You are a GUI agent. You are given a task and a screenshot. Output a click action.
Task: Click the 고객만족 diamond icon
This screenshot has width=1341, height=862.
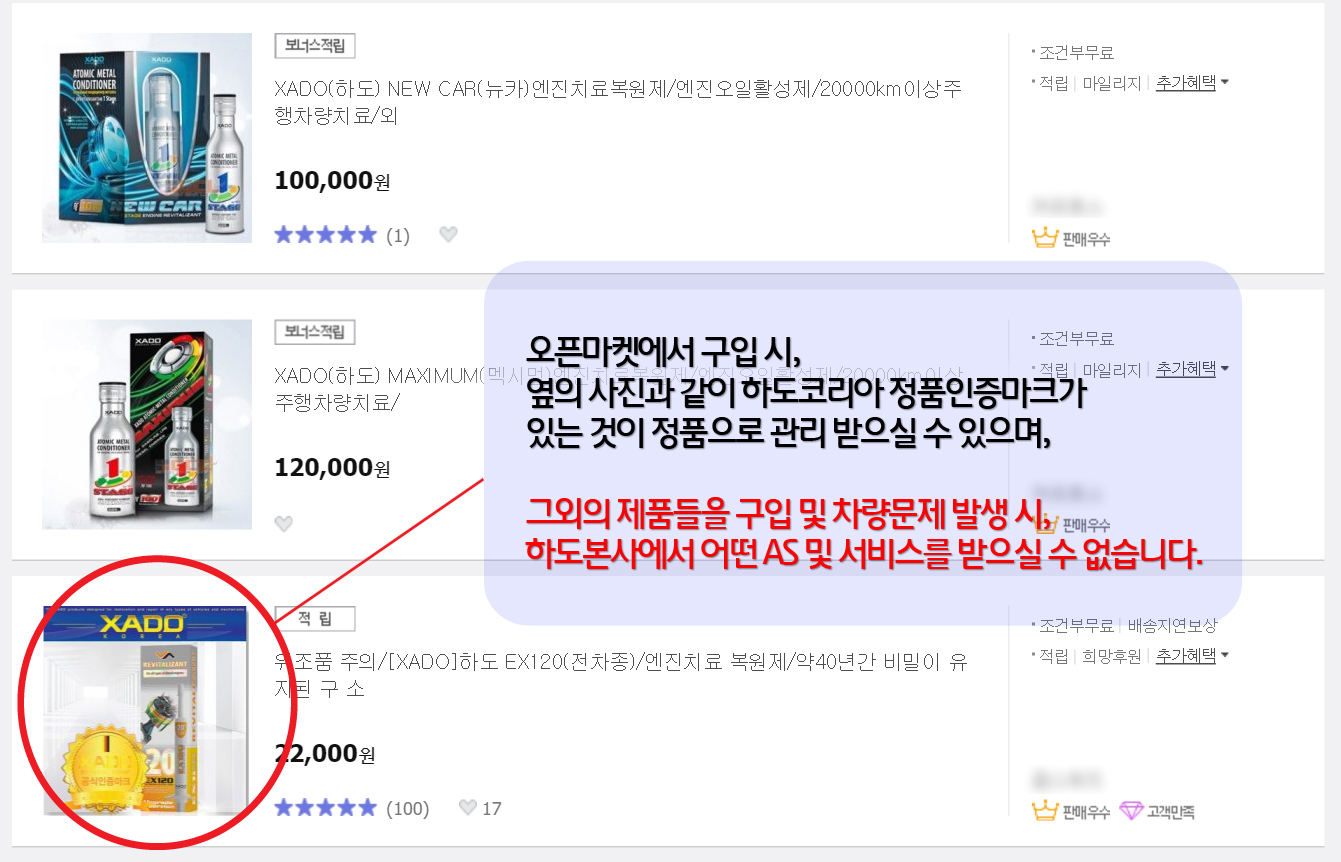pyautogui.click(x=1131, y=811)
